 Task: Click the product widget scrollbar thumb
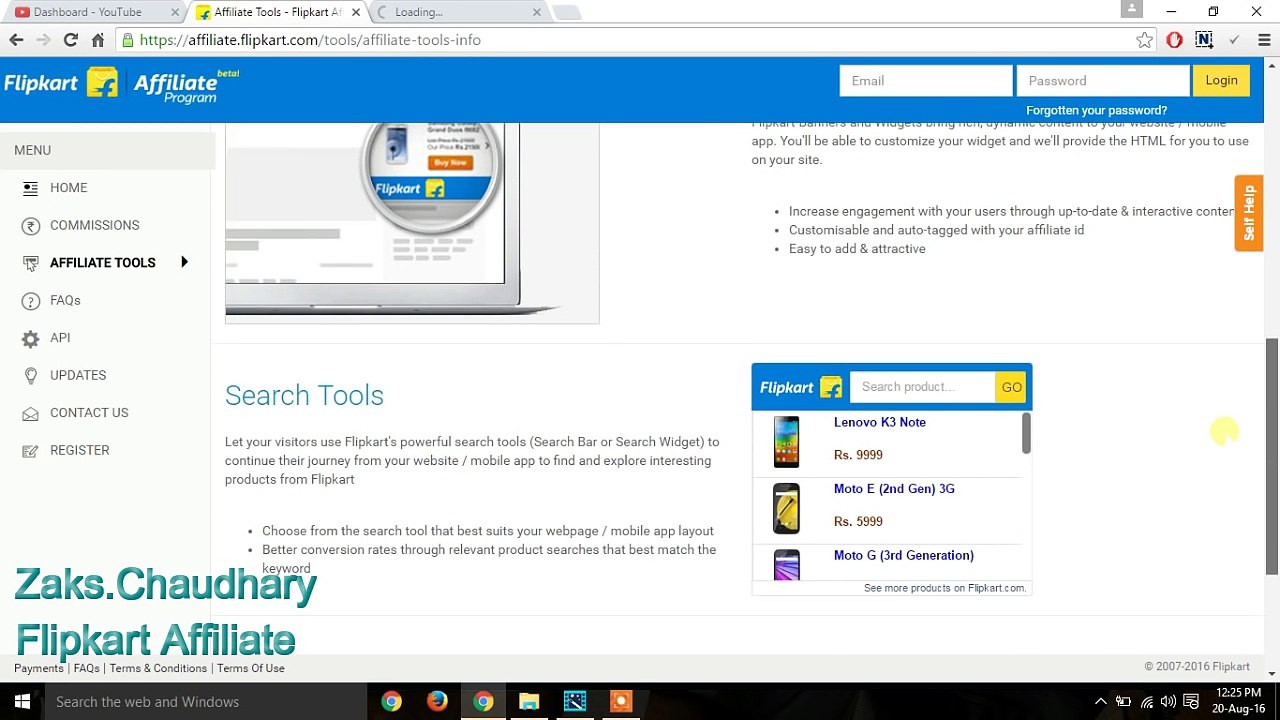click(1026, 432)
